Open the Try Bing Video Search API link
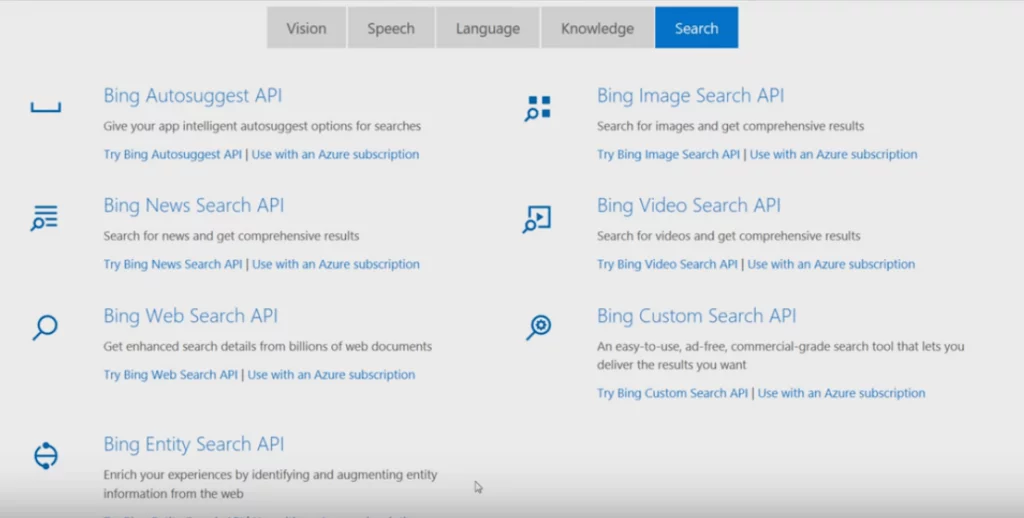Viewport: 1024px width, 518px height. [x=667, y=265]
